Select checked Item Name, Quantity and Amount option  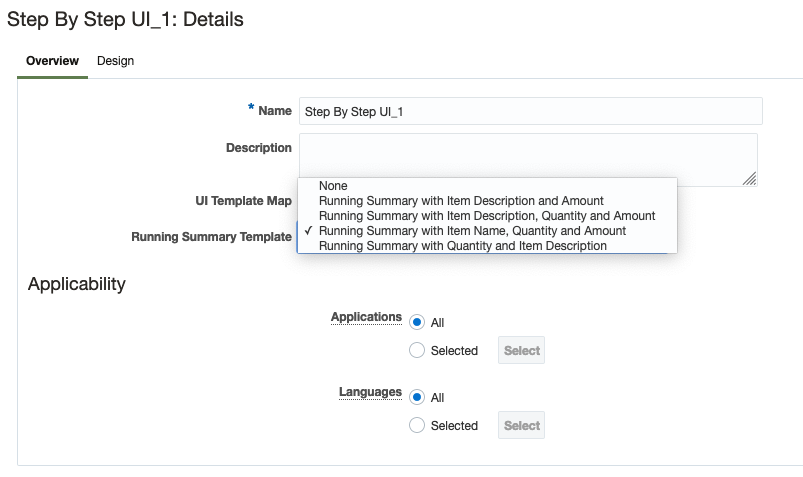(472, 231)
